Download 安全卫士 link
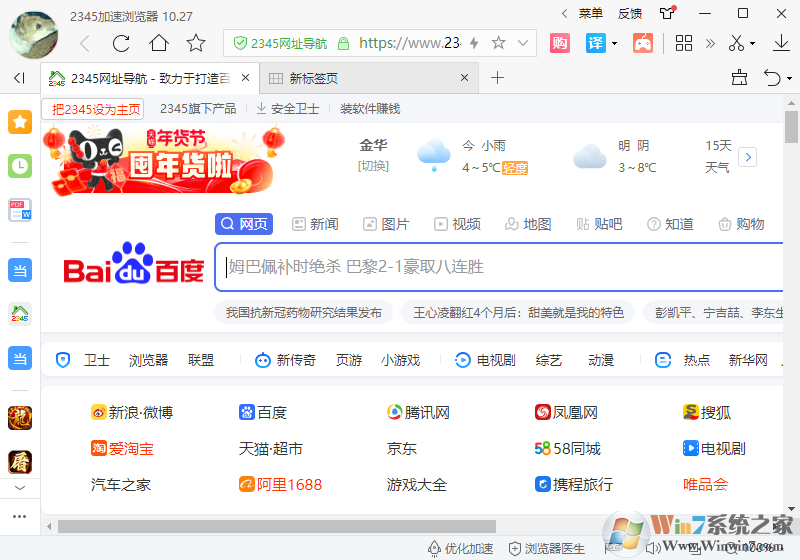This screenshot has height=560, width=800. (x=288, y=109)
